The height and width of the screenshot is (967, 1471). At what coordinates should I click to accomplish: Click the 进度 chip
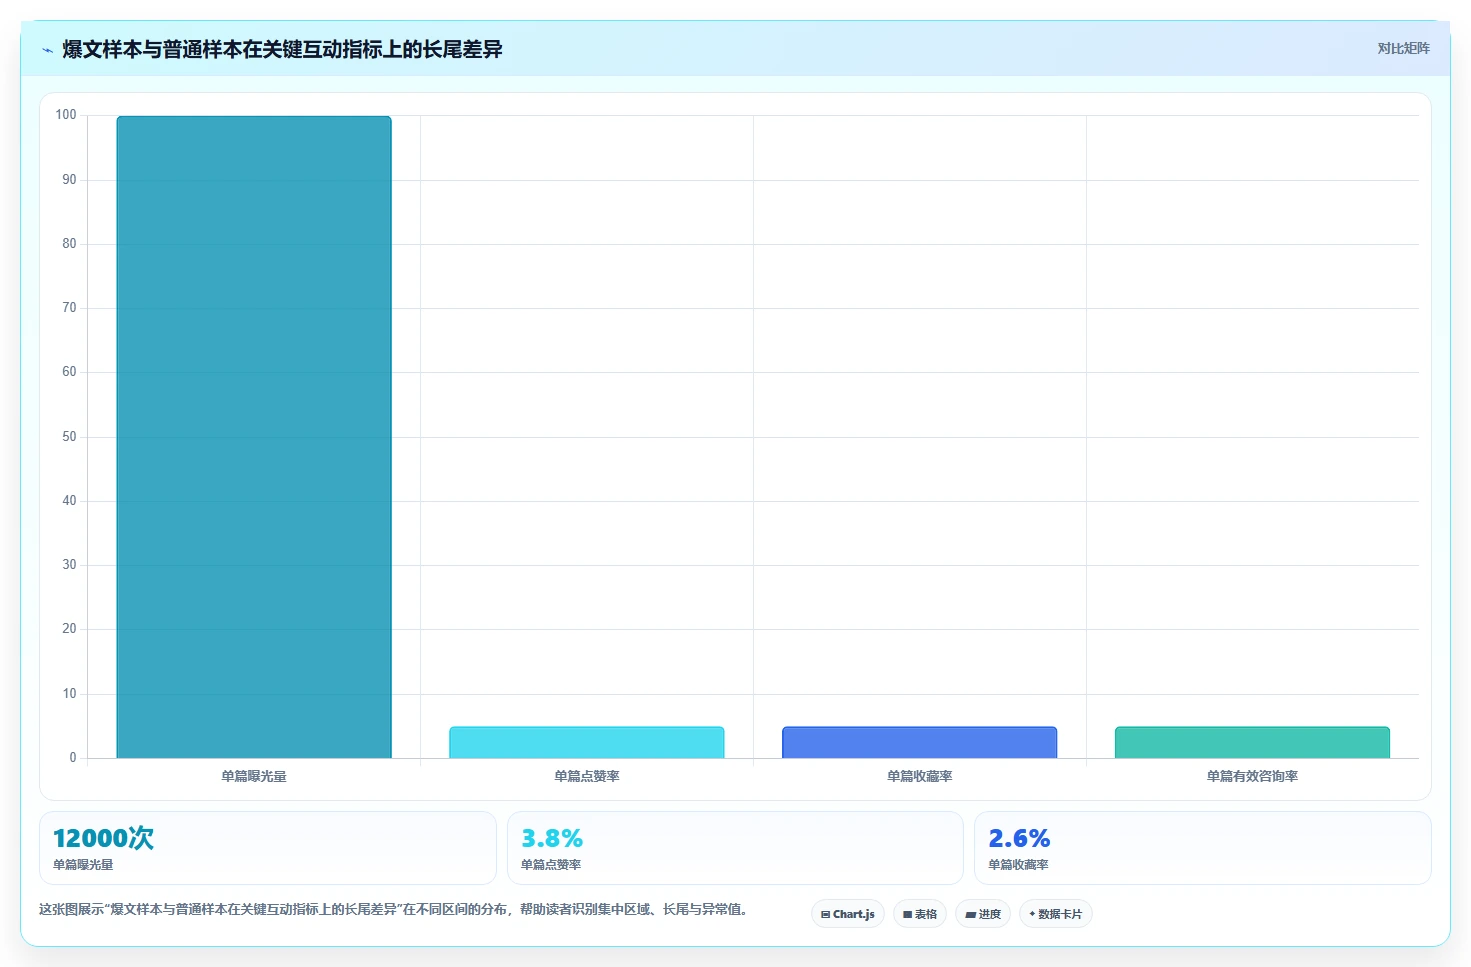(x=983, y=914)
